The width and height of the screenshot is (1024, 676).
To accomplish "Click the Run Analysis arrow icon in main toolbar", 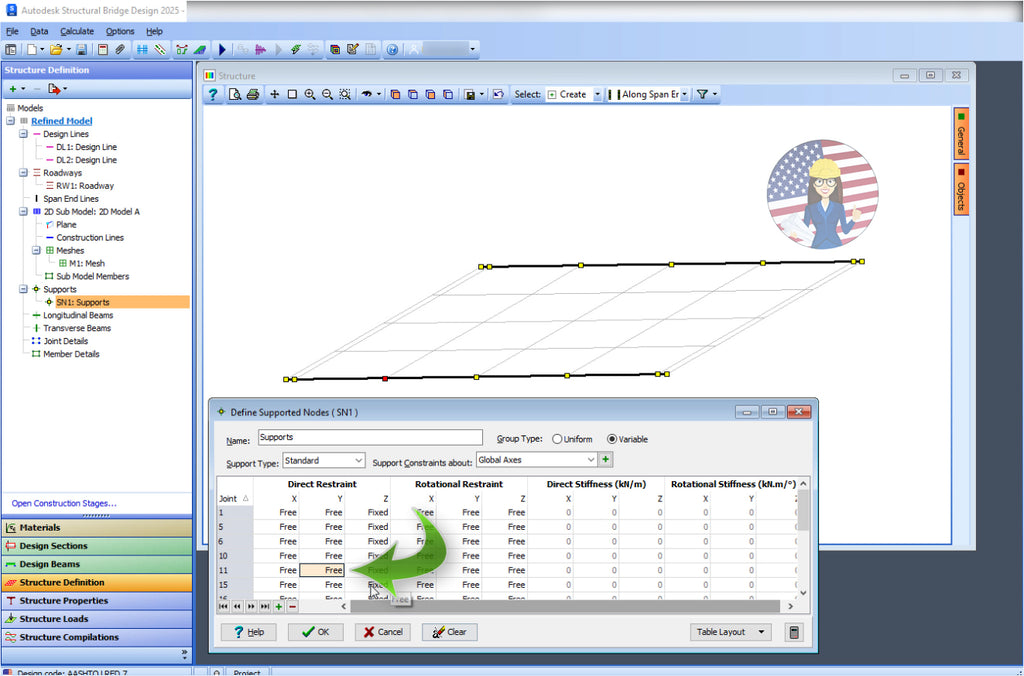I will click(223, 48).
